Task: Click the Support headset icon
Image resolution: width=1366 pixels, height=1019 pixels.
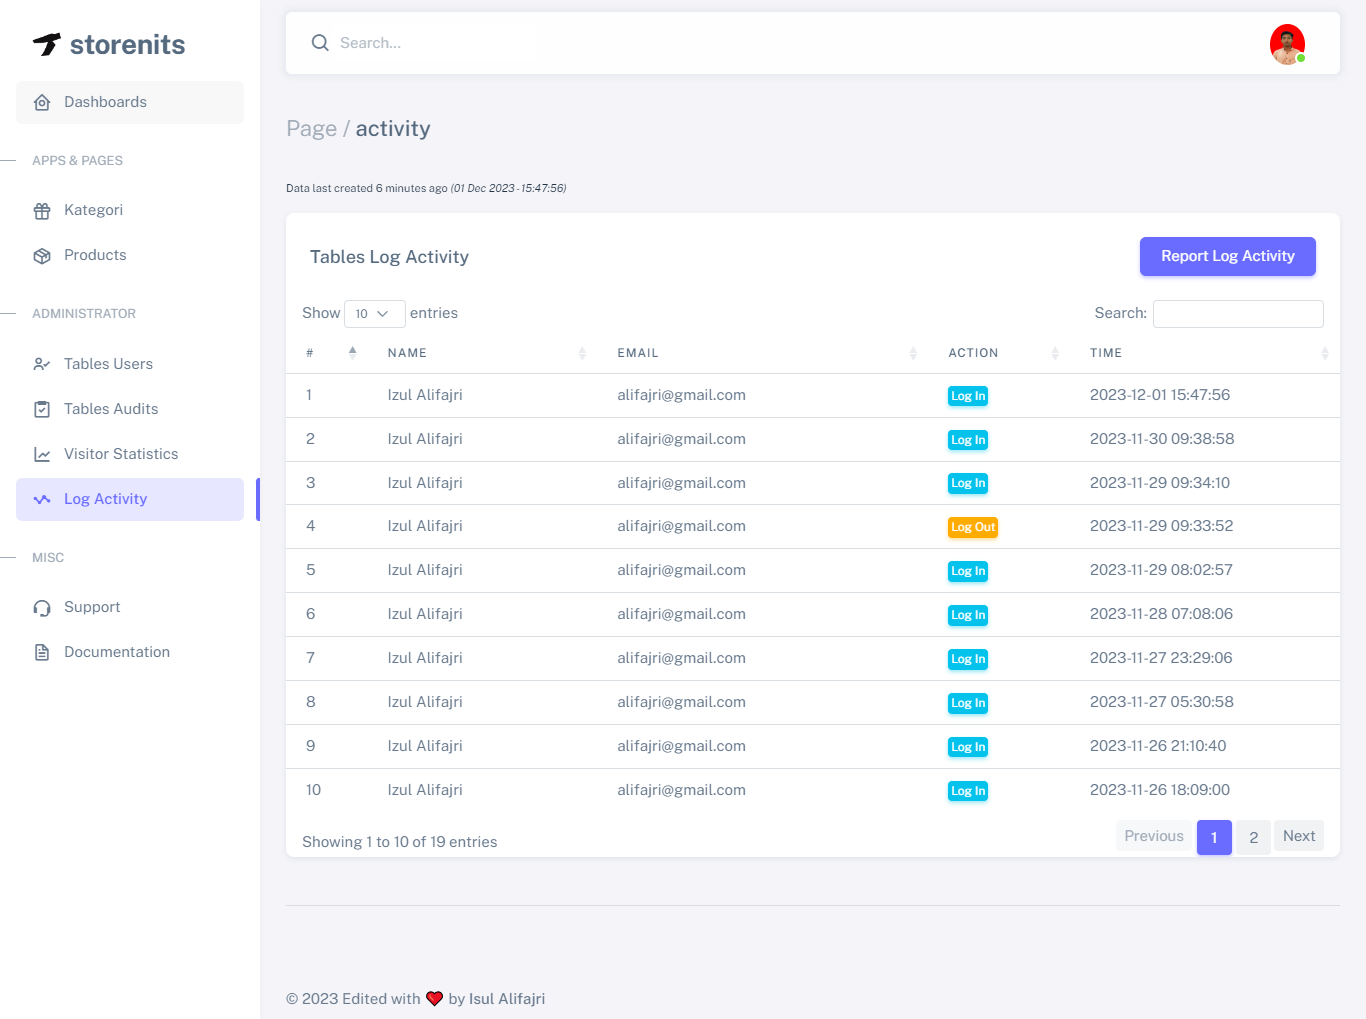Action: pos(42,608)
